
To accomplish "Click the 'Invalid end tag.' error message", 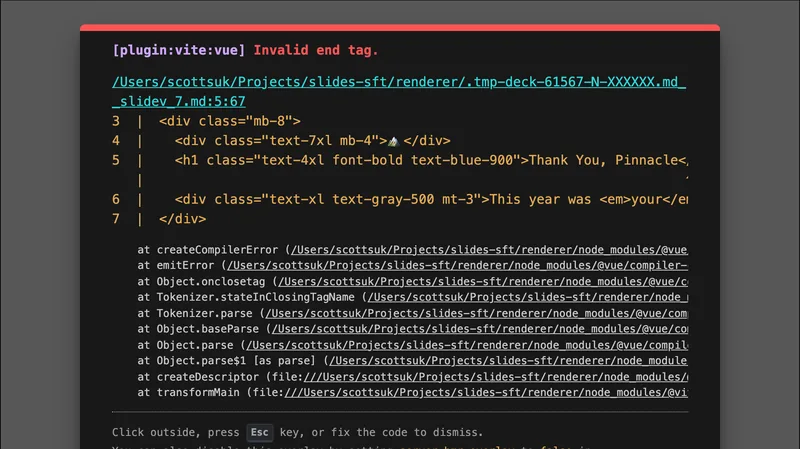I will (316, 50).
